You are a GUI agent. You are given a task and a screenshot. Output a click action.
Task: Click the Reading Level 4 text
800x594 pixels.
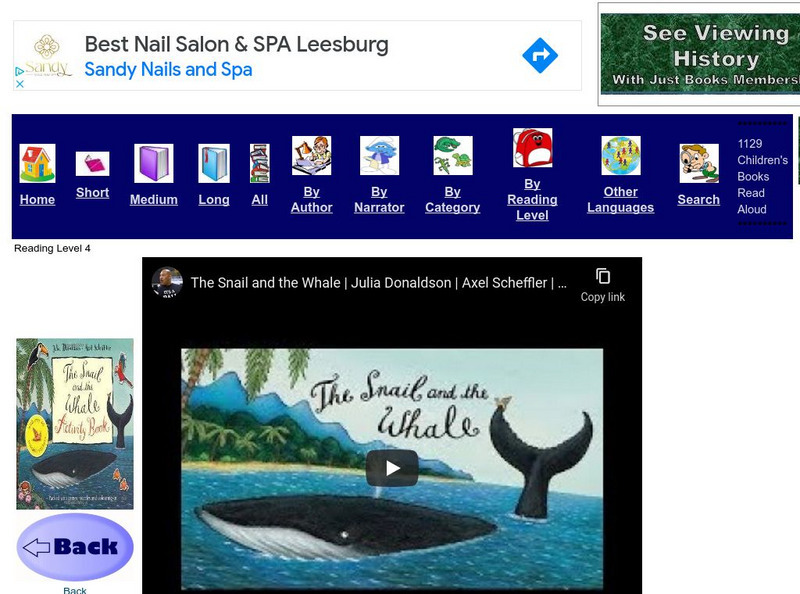click(52, 249)
